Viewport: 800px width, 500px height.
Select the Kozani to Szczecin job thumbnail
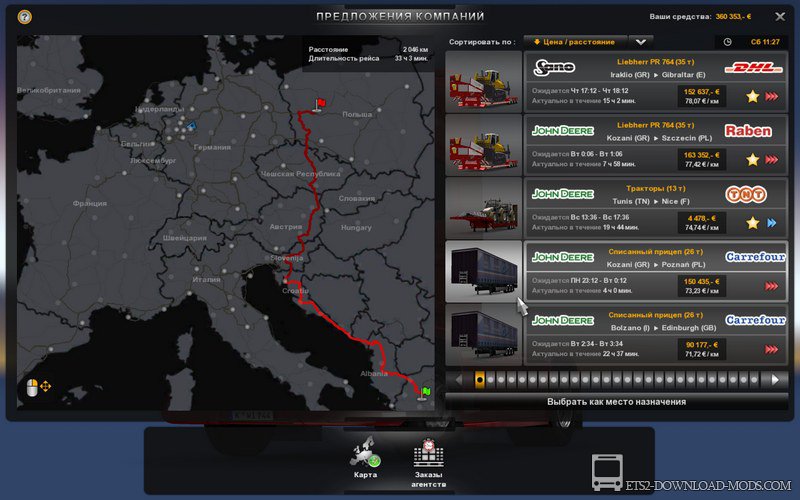tap(484, 145)
